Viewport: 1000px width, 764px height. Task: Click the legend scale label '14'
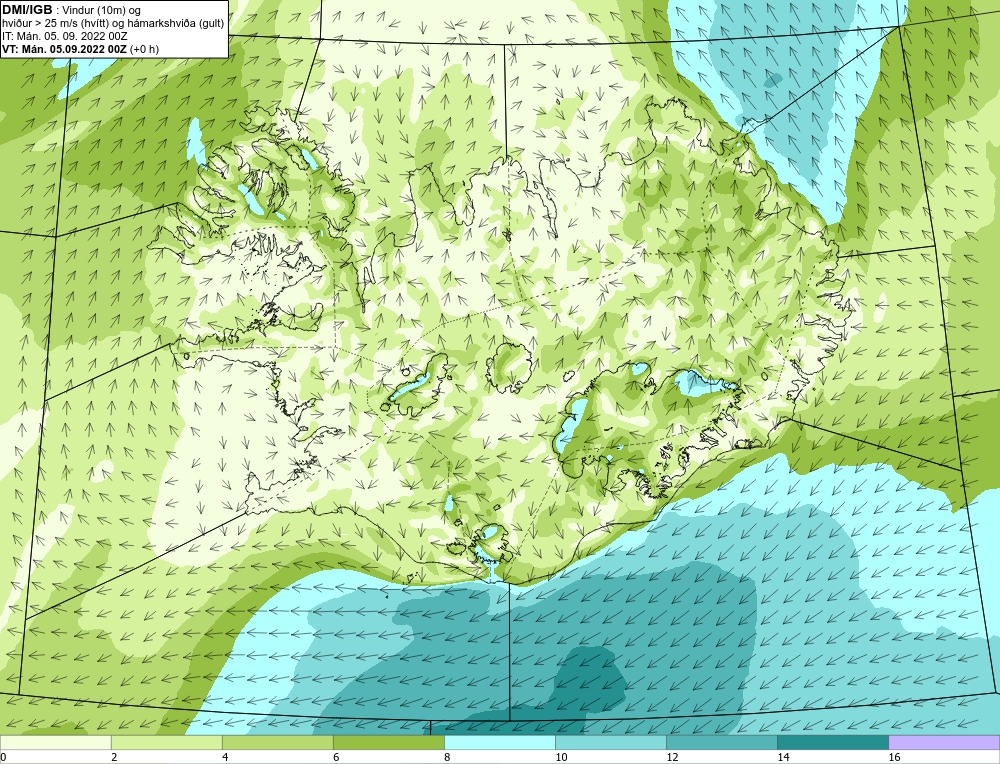[x=783, y=757]
